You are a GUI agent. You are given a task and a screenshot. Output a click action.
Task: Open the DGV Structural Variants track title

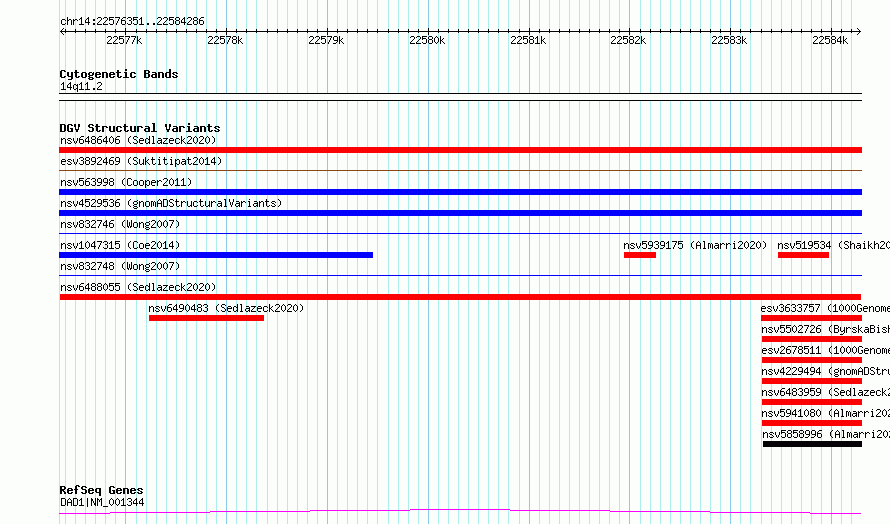140,128
